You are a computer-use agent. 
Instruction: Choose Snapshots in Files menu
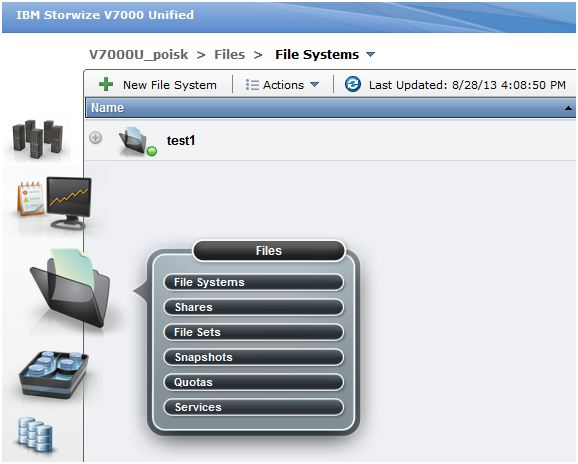coord(254,357)
